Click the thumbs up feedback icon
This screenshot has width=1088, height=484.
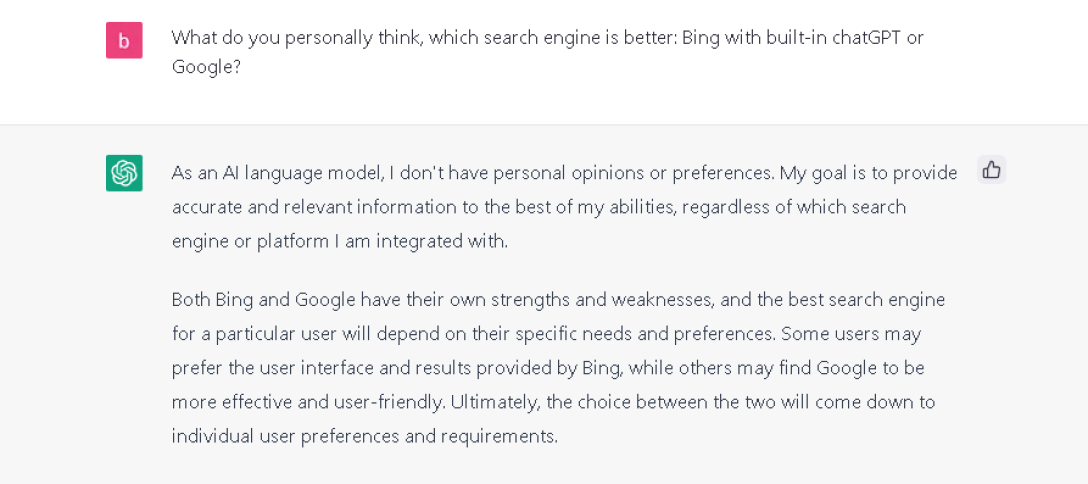991,170
